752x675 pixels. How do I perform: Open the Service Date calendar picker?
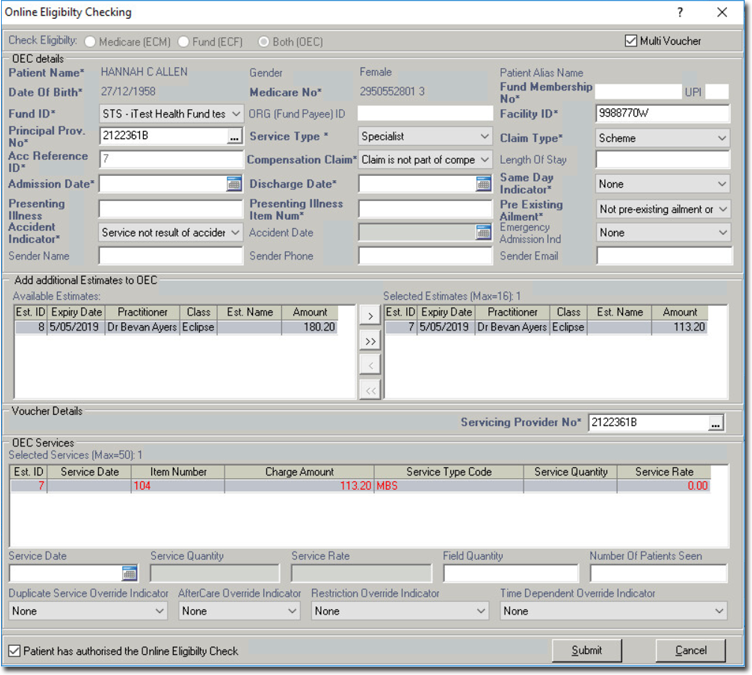click(x=129, y=573)
